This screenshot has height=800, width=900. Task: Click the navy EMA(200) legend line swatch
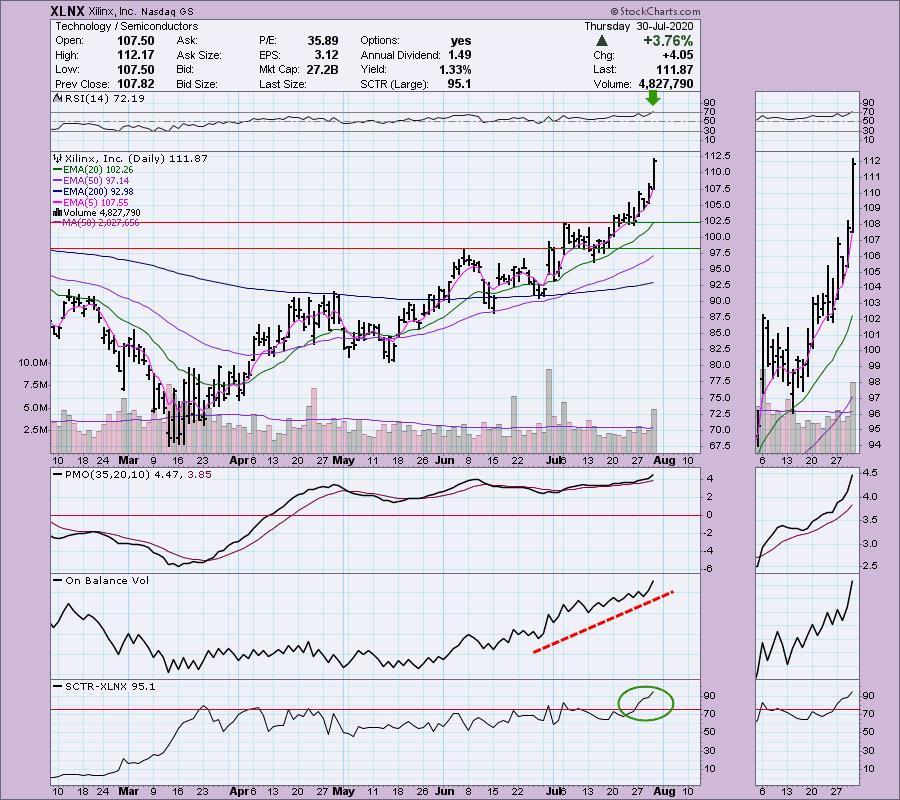57,192
